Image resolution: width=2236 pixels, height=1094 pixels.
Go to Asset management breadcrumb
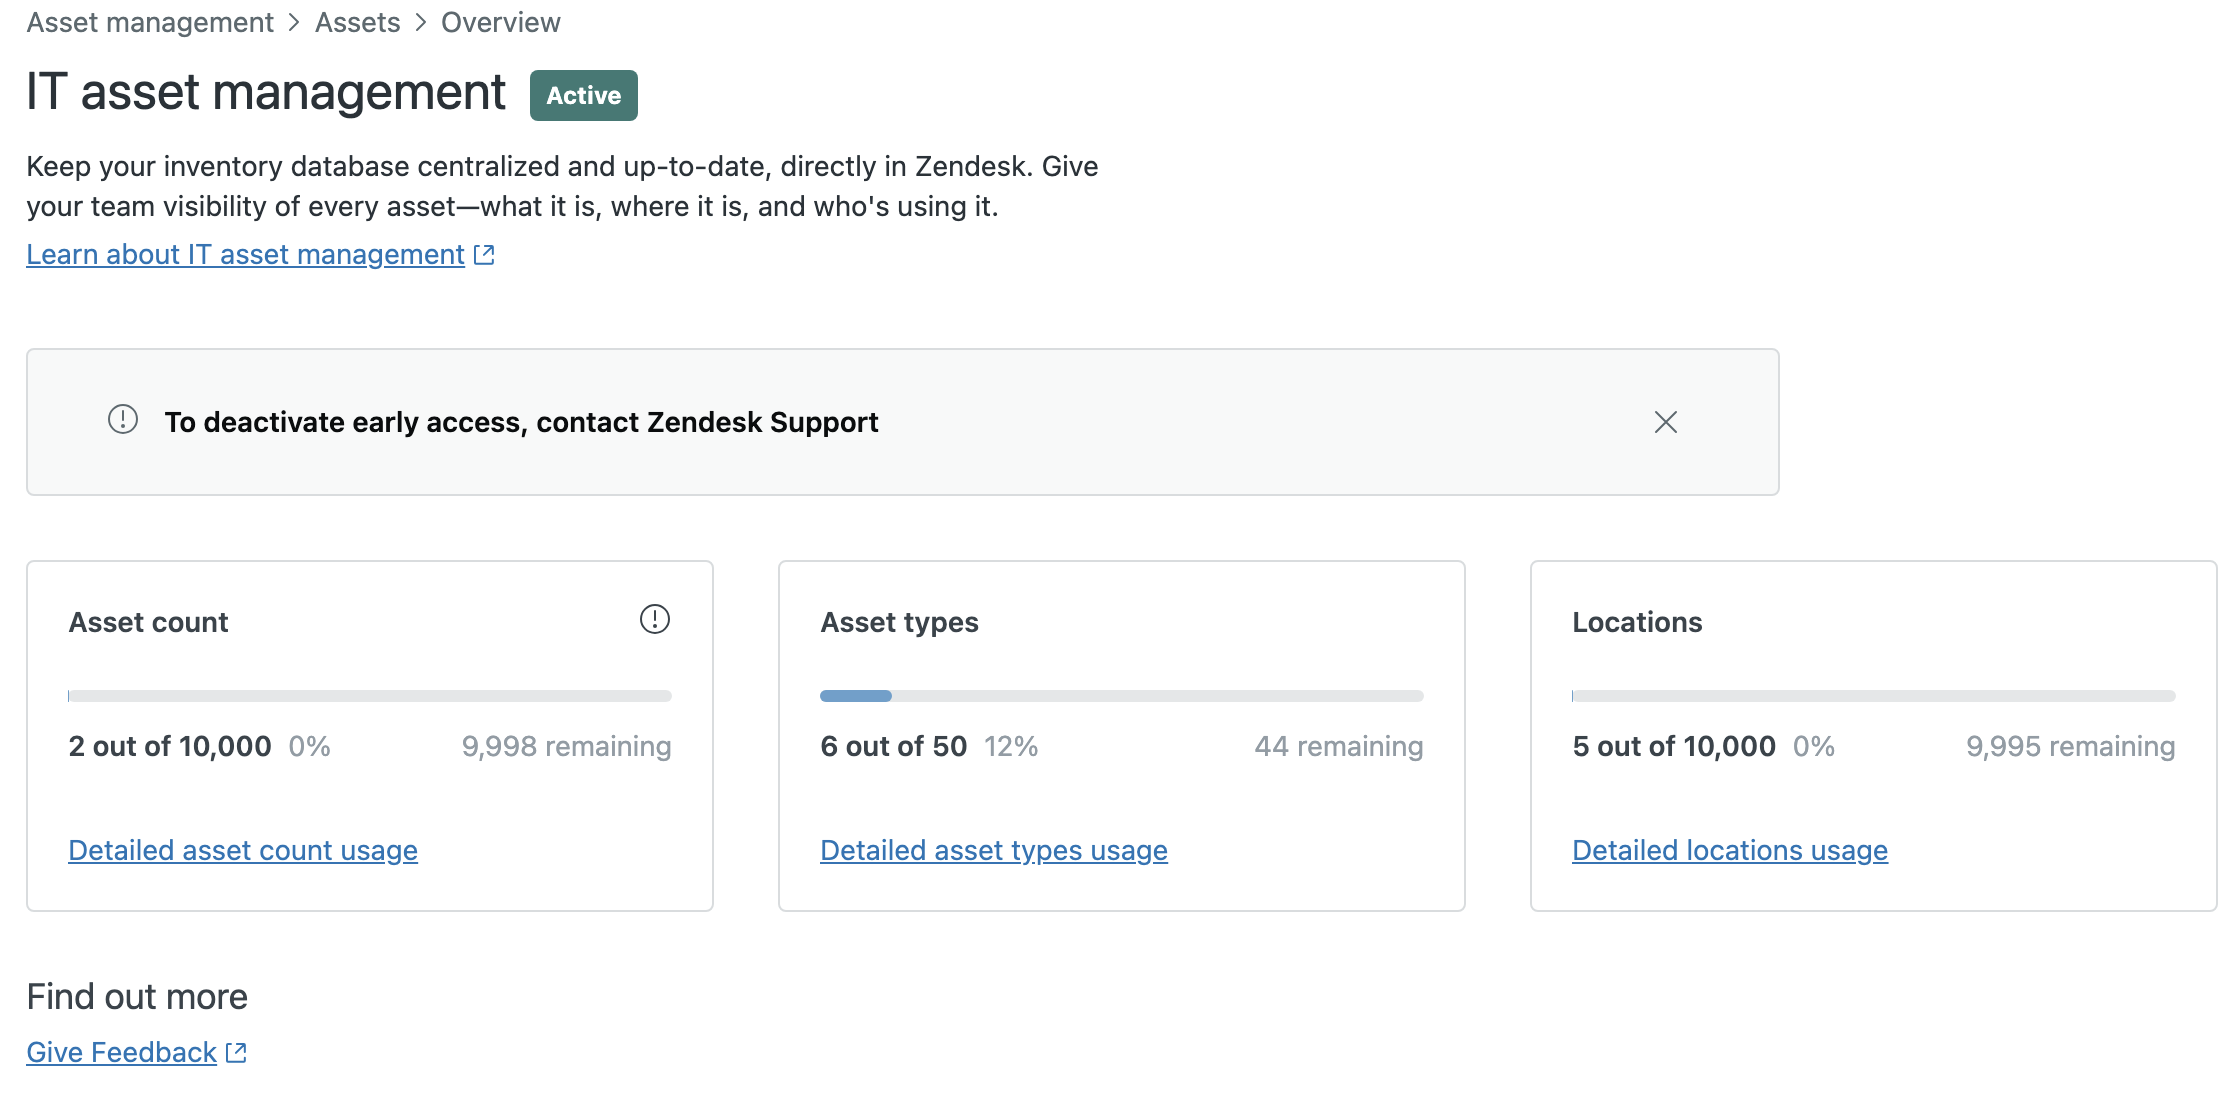point(150,22)
